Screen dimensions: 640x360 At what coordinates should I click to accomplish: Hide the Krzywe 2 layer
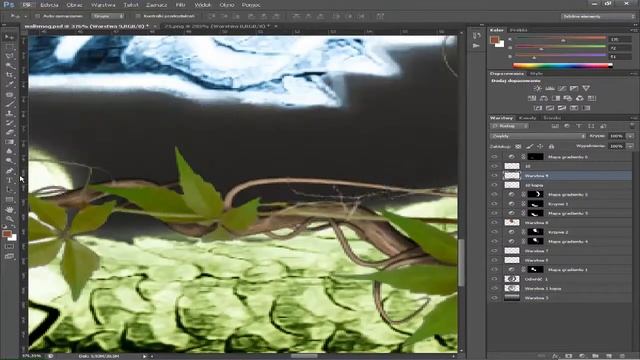(x=494, y=232)
